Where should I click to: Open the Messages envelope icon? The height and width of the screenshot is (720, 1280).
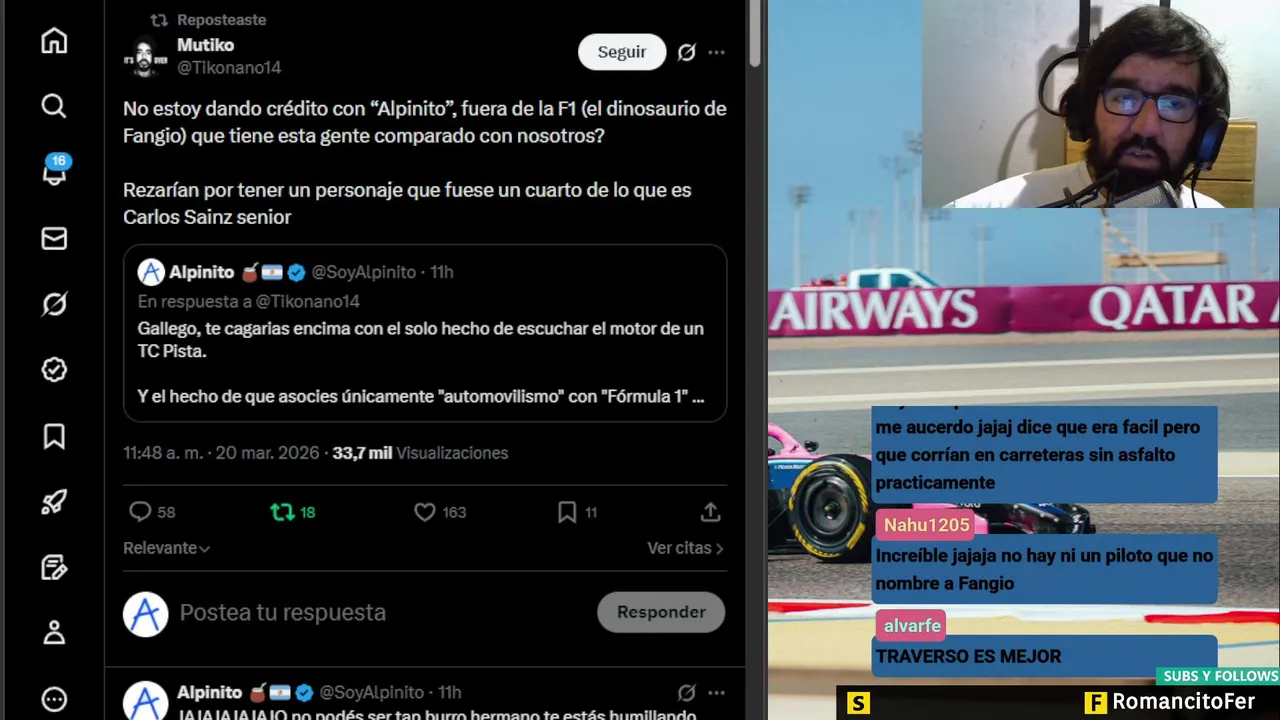54,238
